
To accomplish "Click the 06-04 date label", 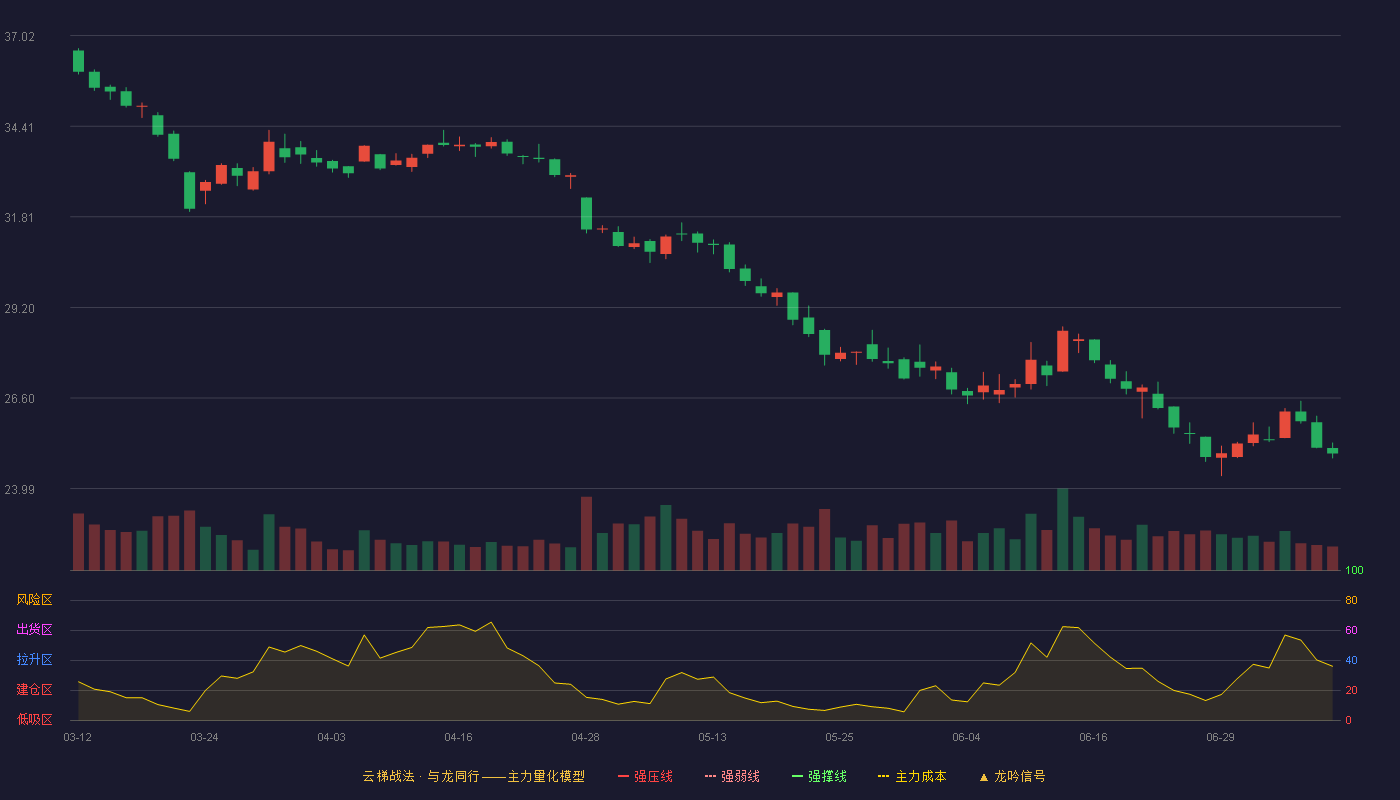I will (x=966, y=737).
